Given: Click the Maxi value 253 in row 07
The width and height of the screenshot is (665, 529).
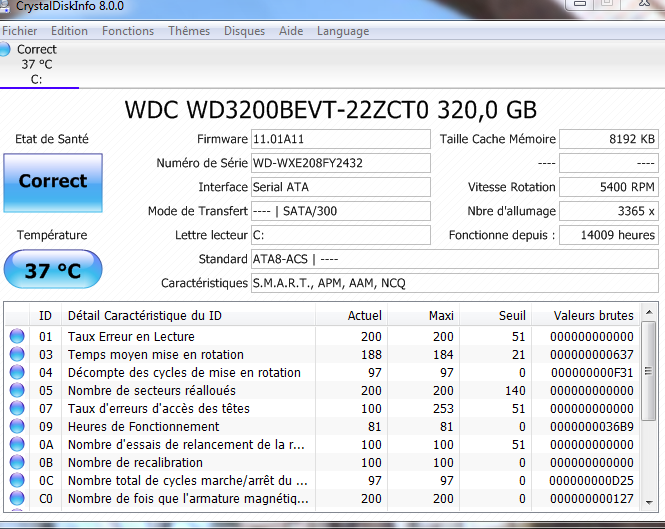Looking at the screenshot, I should click(443, 409).
